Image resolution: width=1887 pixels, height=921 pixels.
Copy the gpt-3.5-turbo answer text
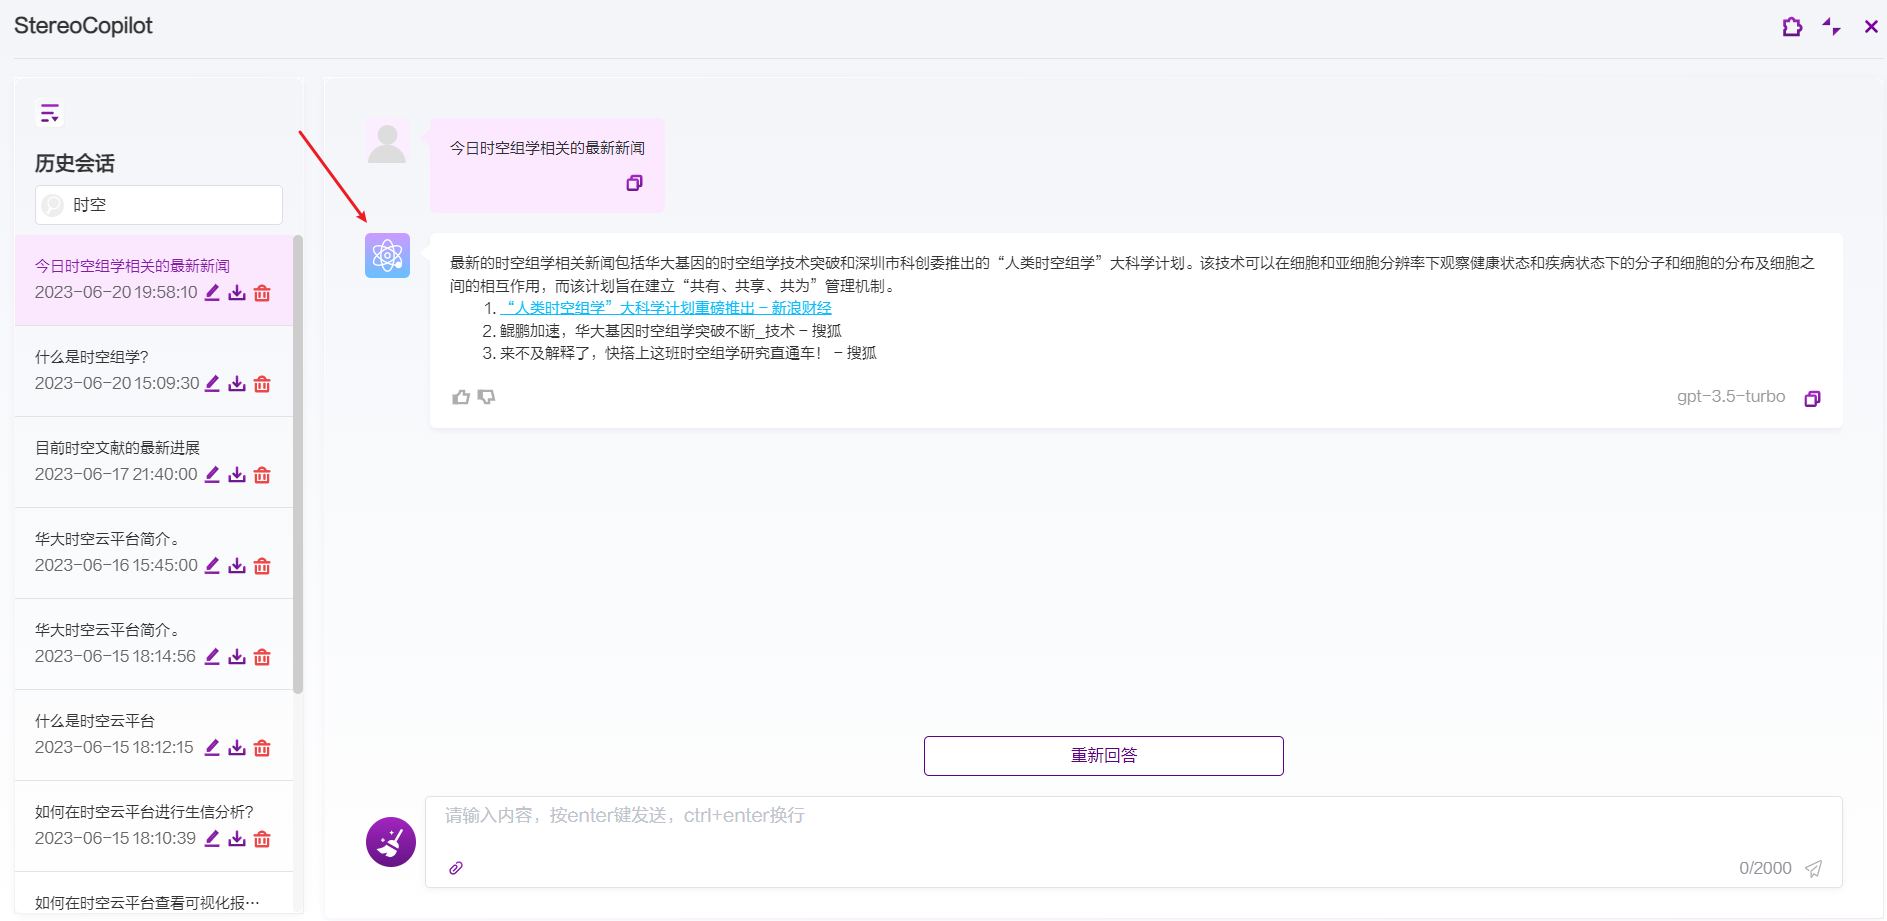(x=1812, y=399)
